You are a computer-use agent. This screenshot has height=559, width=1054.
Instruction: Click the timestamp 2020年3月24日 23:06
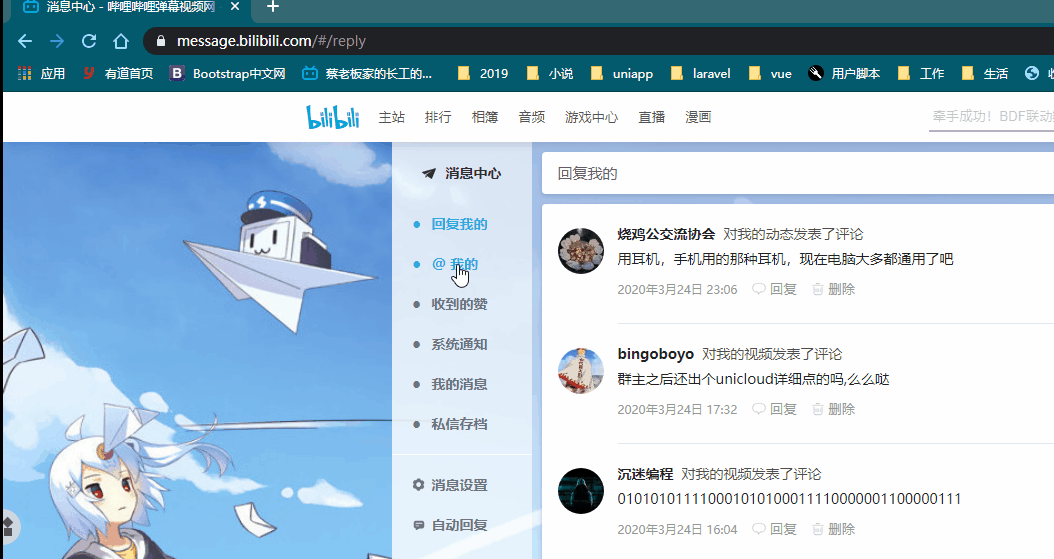pos(678,290)
